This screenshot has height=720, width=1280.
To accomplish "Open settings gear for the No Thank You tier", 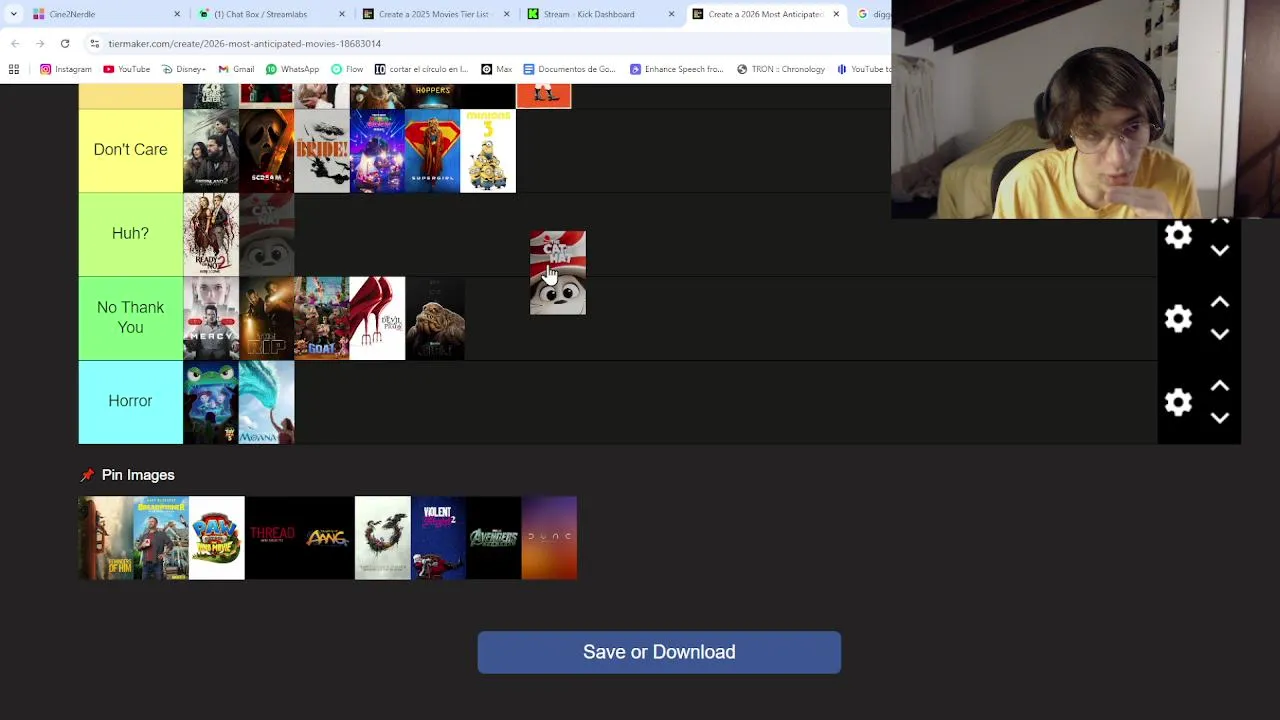I will point(1178,318).
